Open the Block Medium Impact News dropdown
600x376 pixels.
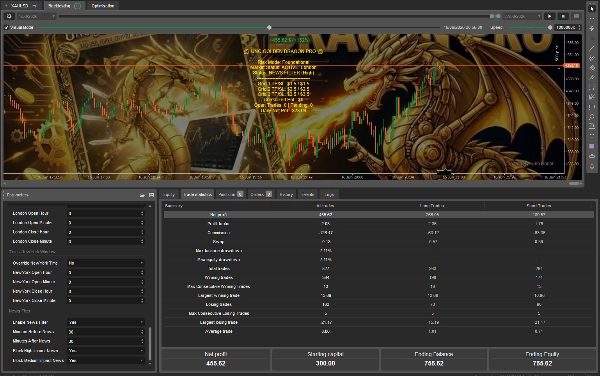[x=106, y=360]
